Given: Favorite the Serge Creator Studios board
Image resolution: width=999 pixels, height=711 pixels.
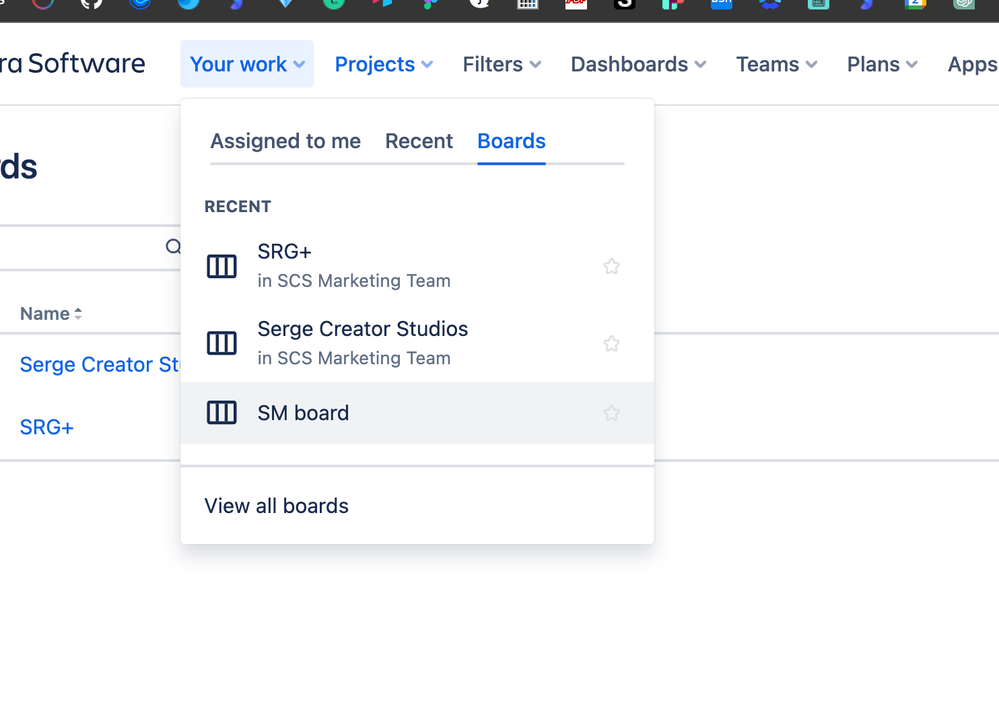Looking at the screenshot, I should pos(611,343).
